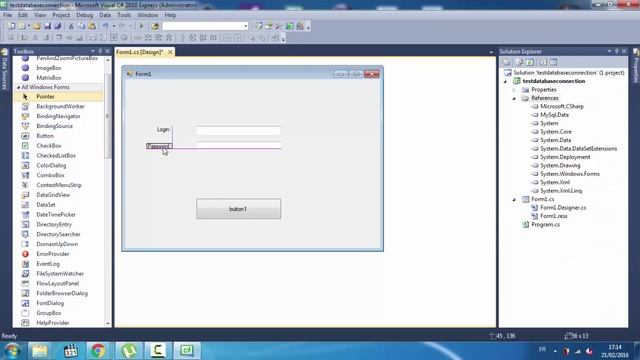640x360 pixels.
Task: Open the Debug menu
Action: (84, 15)
